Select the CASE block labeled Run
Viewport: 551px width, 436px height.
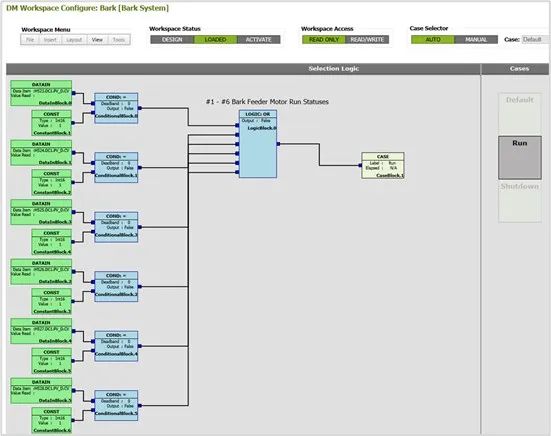(x=383, y=165)
